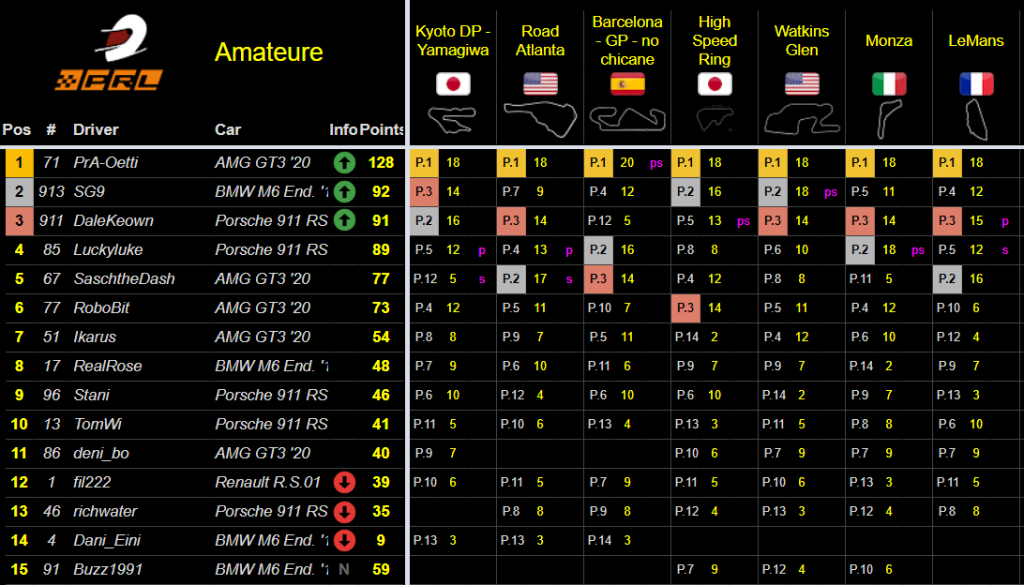The width and height of the screenshot is (1024, 585).
Task: Open driver name Luckyluke
Action: click(108, 250)
